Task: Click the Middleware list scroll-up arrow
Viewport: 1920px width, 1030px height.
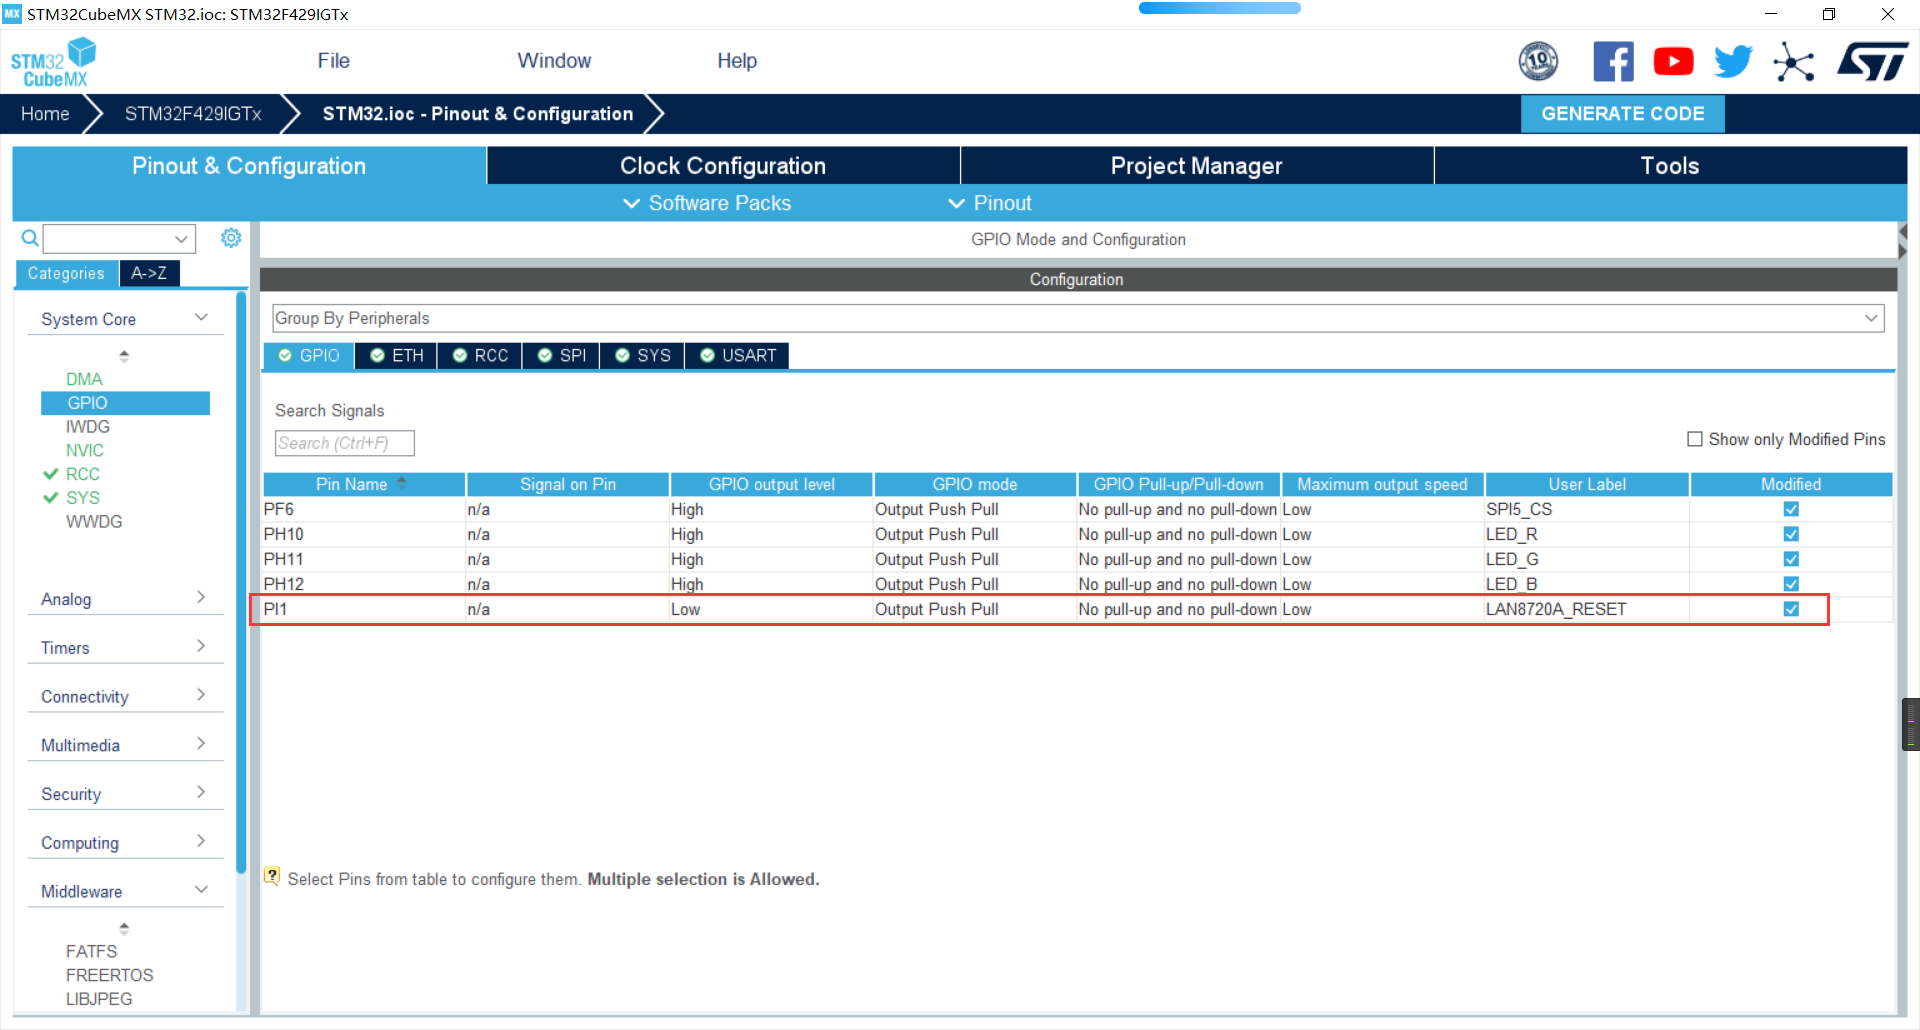Action: 124,928
